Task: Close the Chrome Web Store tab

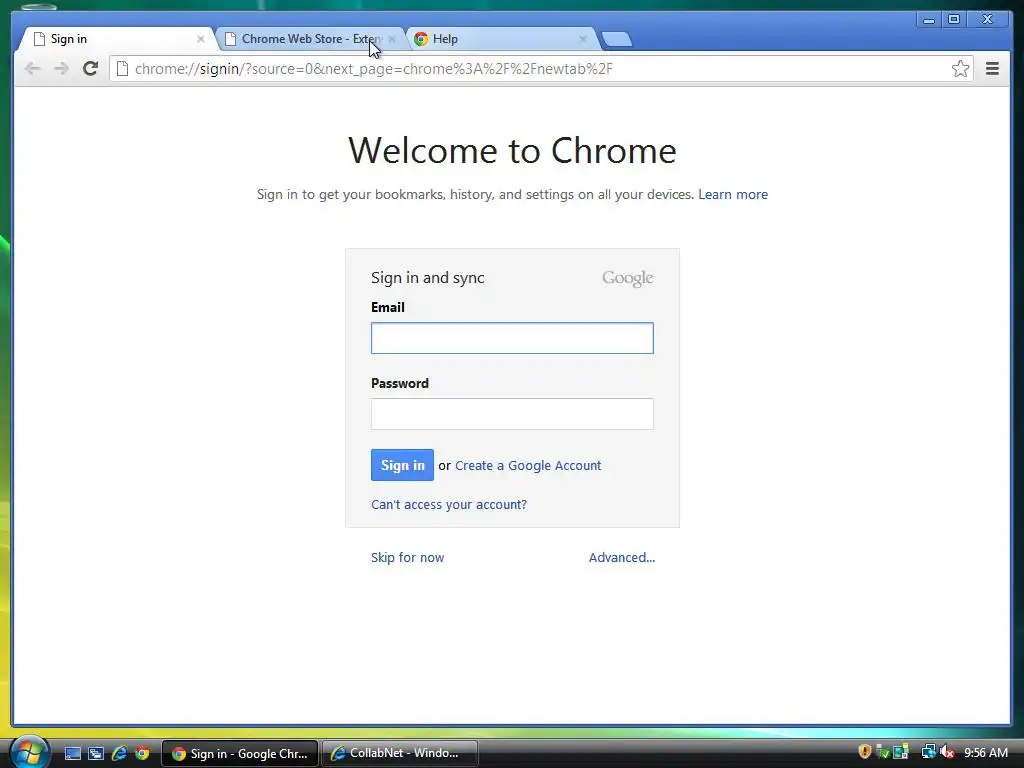Action: (x=391, y=39)
